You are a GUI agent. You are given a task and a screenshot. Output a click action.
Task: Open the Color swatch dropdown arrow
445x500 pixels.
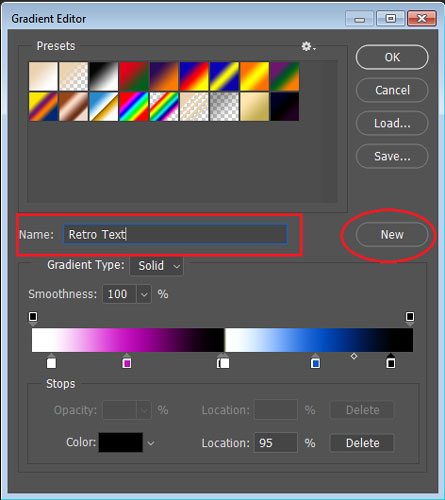point(151,443)
